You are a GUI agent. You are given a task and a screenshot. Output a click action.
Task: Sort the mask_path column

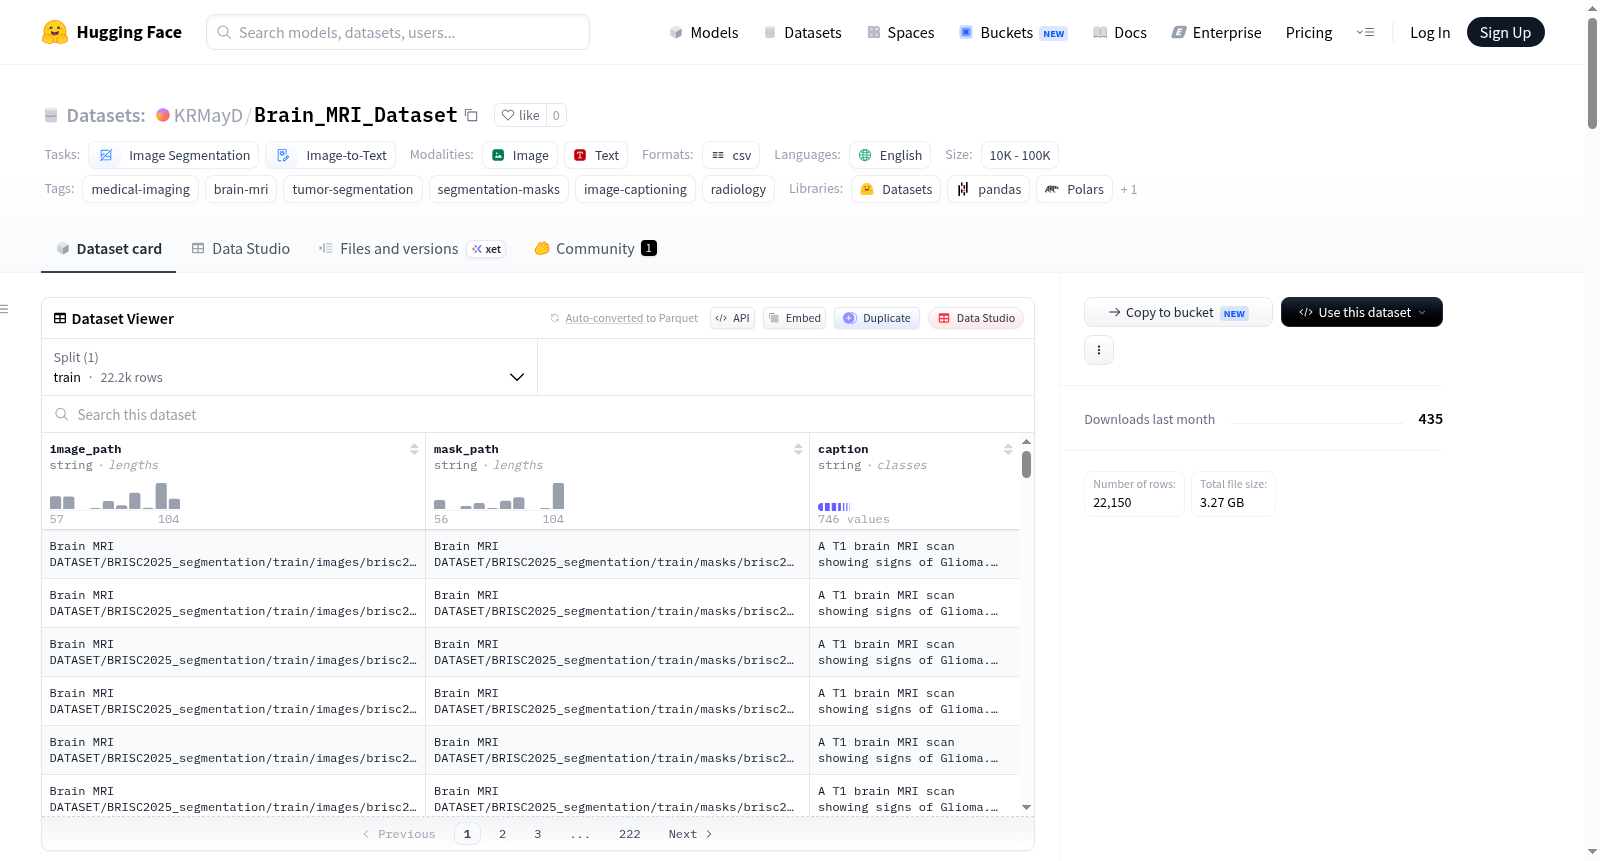coord(798,449)
